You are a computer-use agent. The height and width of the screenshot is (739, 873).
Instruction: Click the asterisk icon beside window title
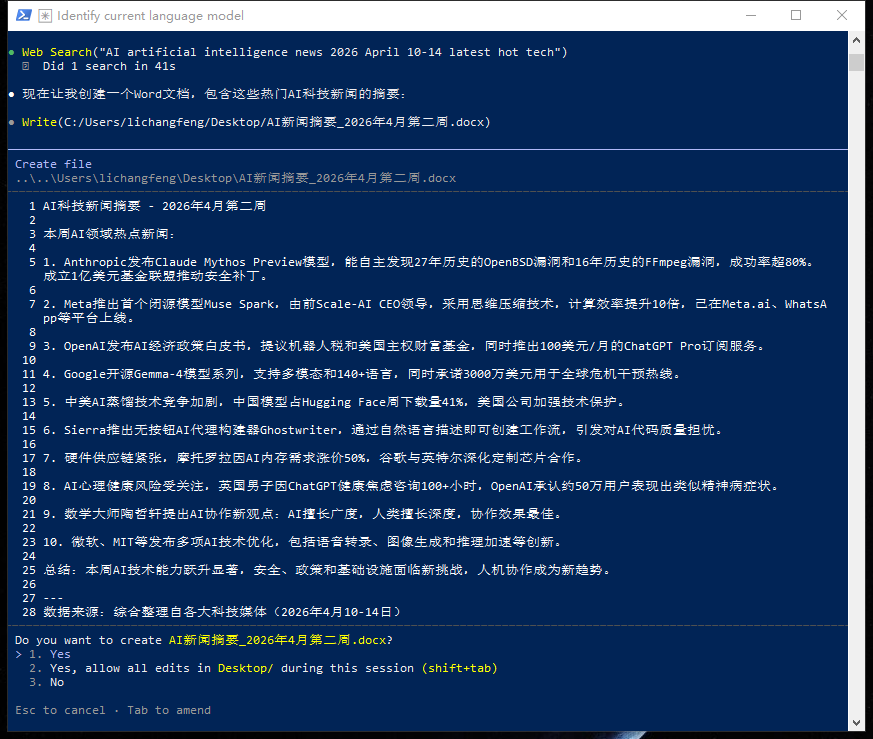[x=45, y=16]
